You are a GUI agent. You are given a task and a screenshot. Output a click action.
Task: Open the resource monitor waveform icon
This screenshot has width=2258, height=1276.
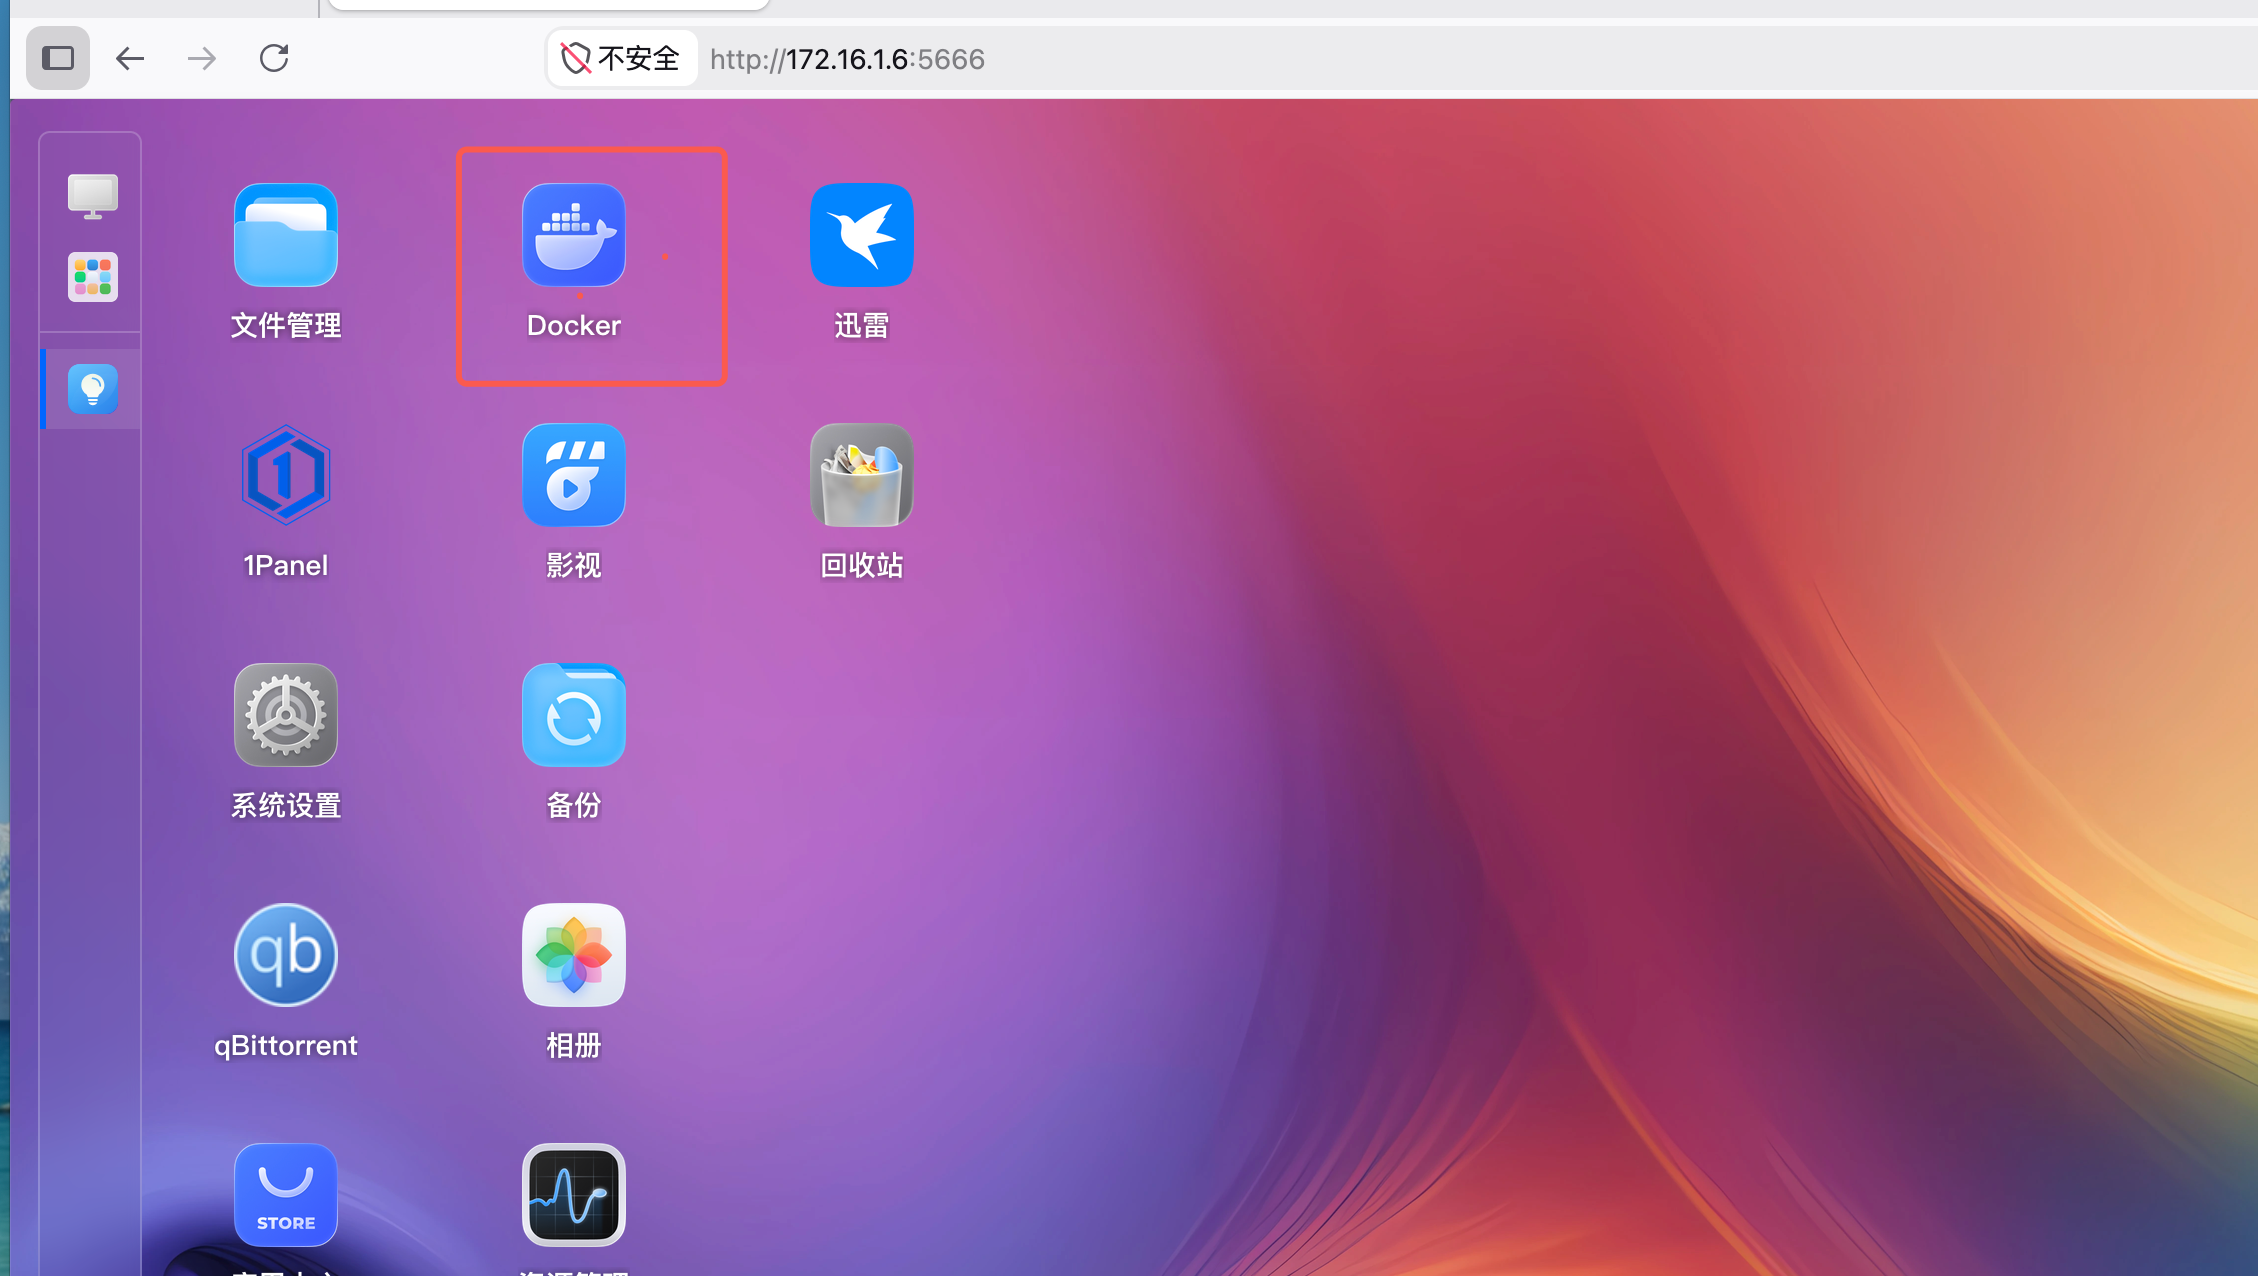(574, 1195)
